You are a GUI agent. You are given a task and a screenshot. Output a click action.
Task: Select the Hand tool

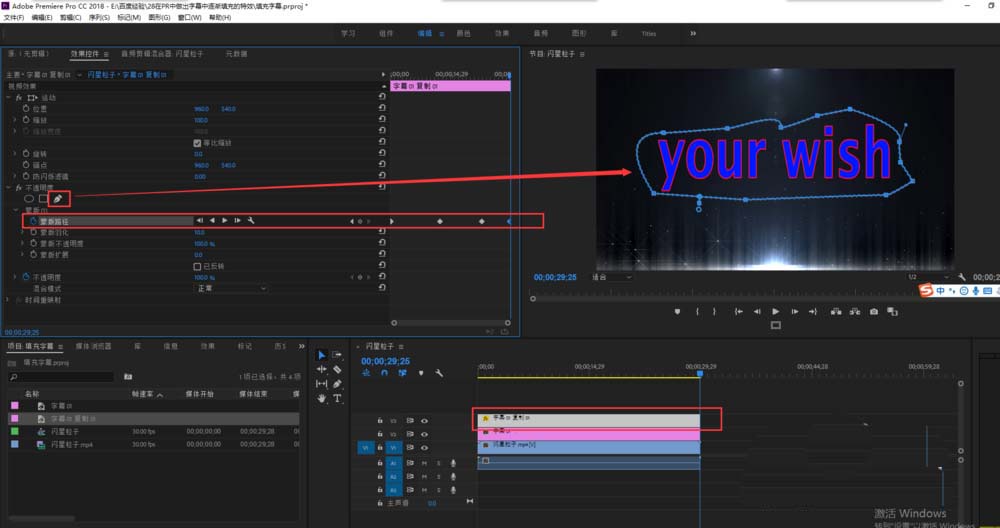click(321, 399)
